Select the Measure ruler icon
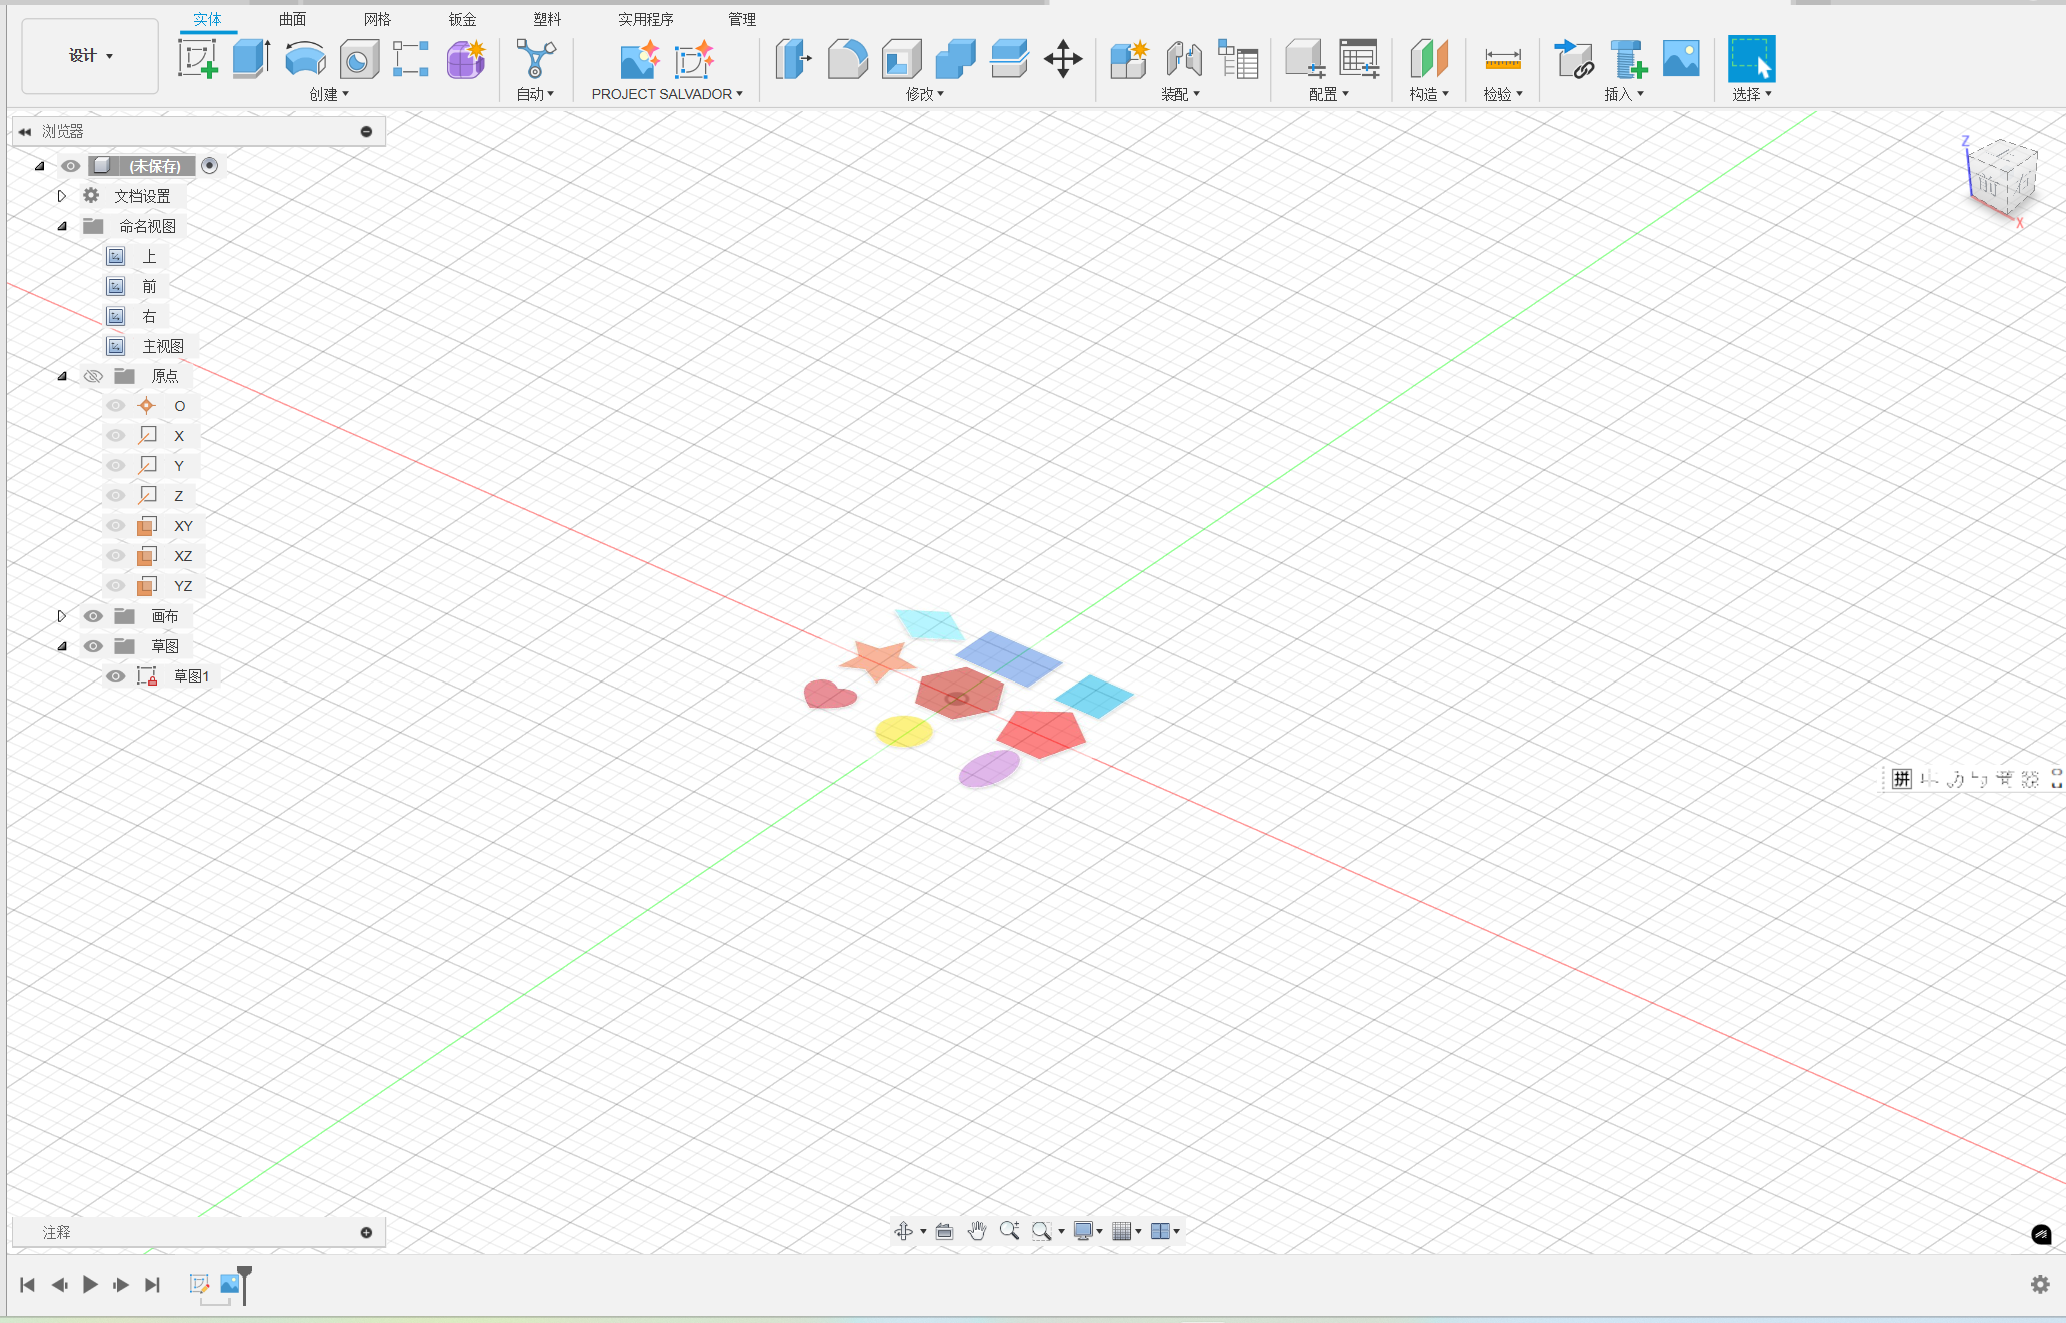Viewport: 2066px width, 1323px height. click(x=1502, y=60)
